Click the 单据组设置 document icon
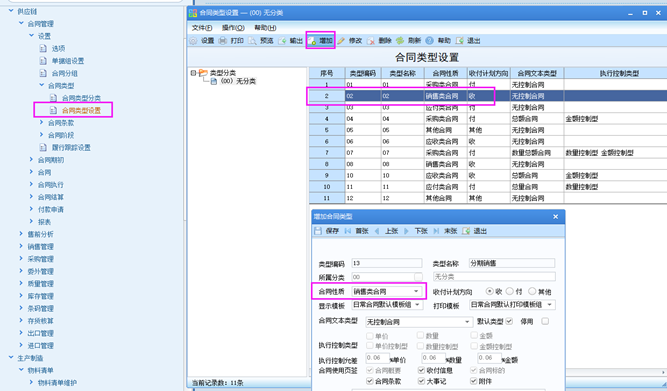This screenshot has width=667, height=391. (43, 61)
